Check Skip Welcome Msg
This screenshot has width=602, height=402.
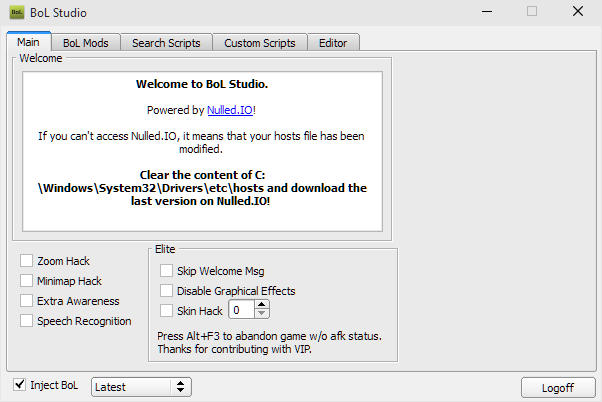(166, 270)
